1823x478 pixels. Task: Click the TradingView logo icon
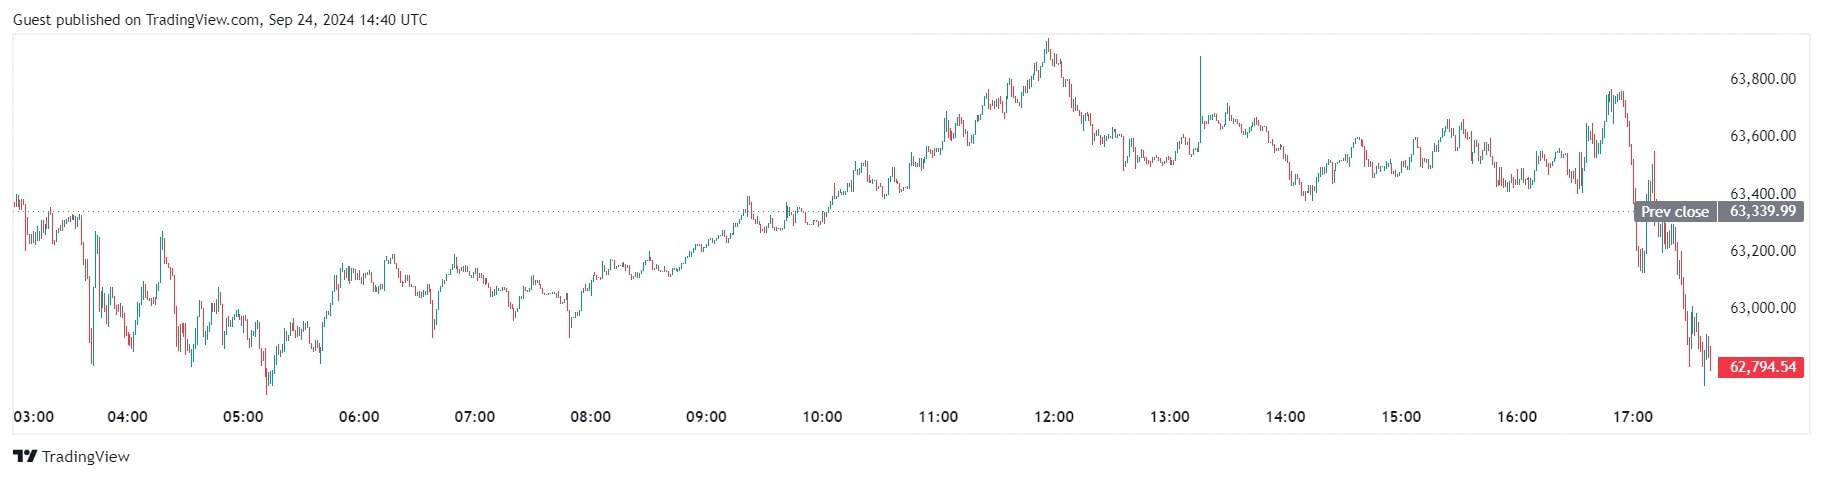click(x=25, y=457)
